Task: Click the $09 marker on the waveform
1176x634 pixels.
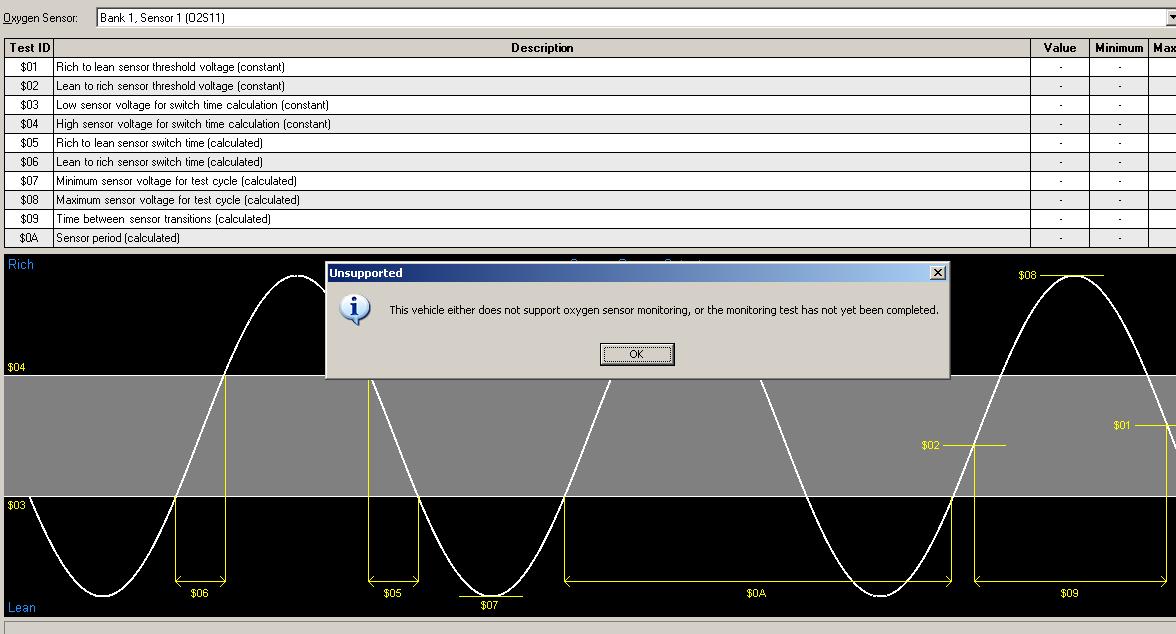Action: (1069, 593)
